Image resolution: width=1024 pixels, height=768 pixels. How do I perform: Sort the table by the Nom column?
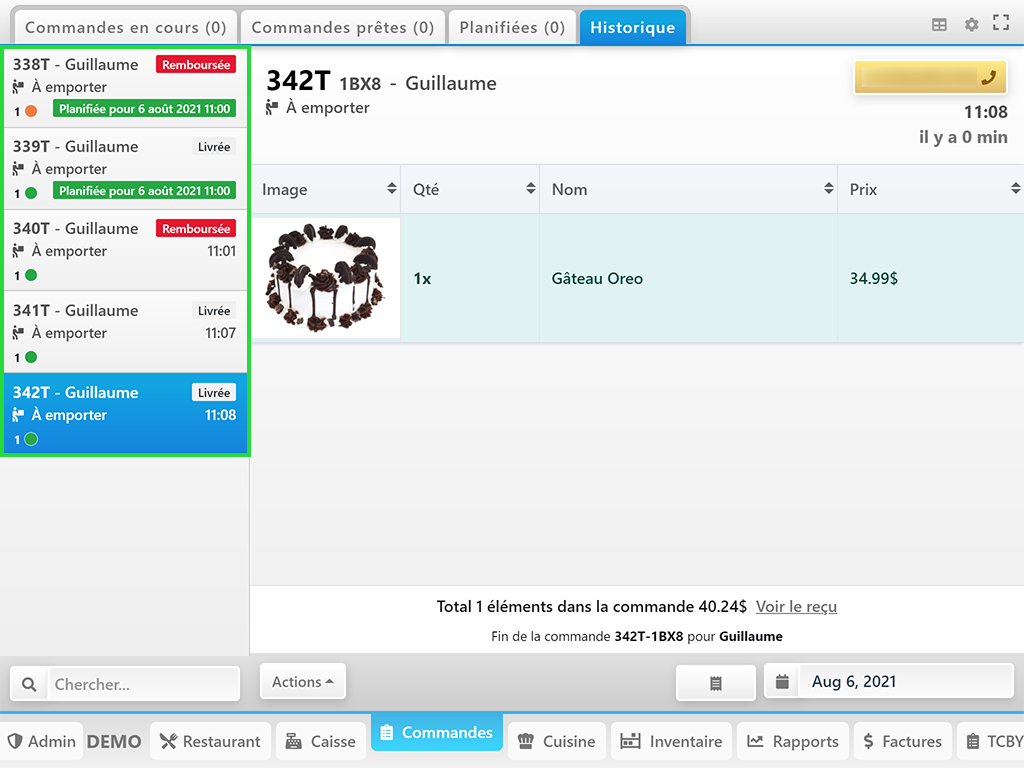[827, 188]
